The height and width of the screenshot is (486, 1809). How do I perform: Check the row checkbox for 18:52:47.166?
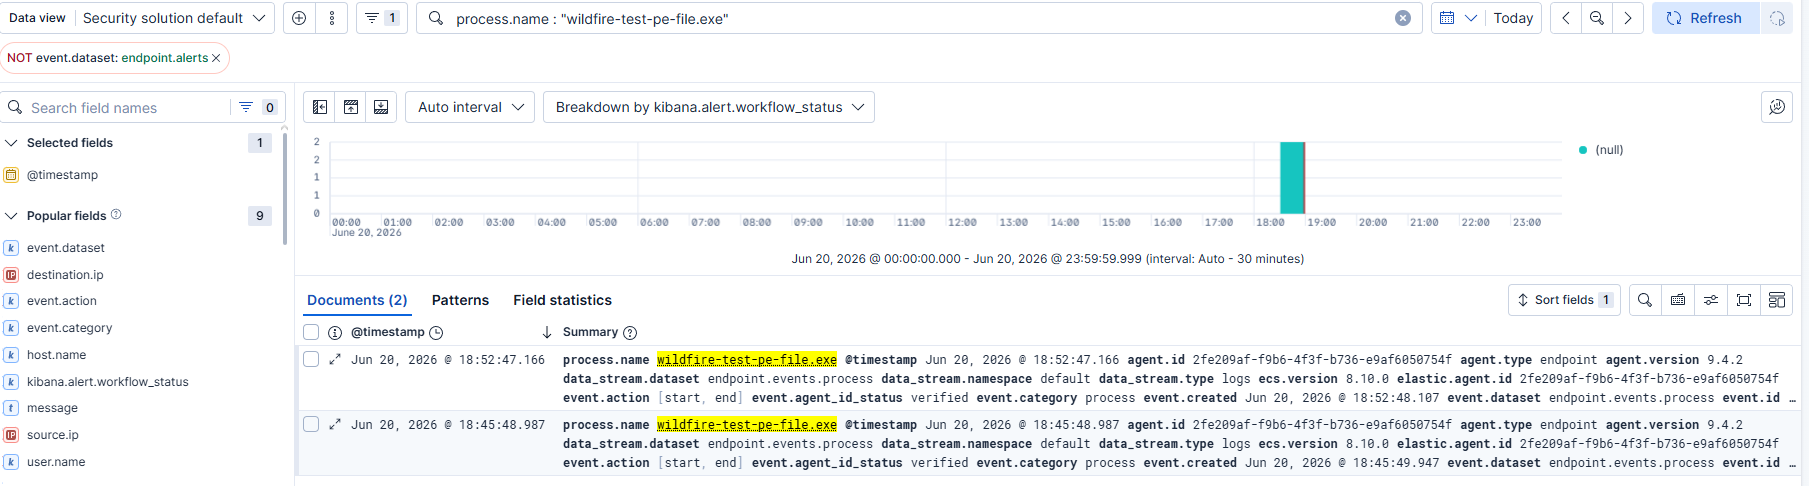point(311,359)
